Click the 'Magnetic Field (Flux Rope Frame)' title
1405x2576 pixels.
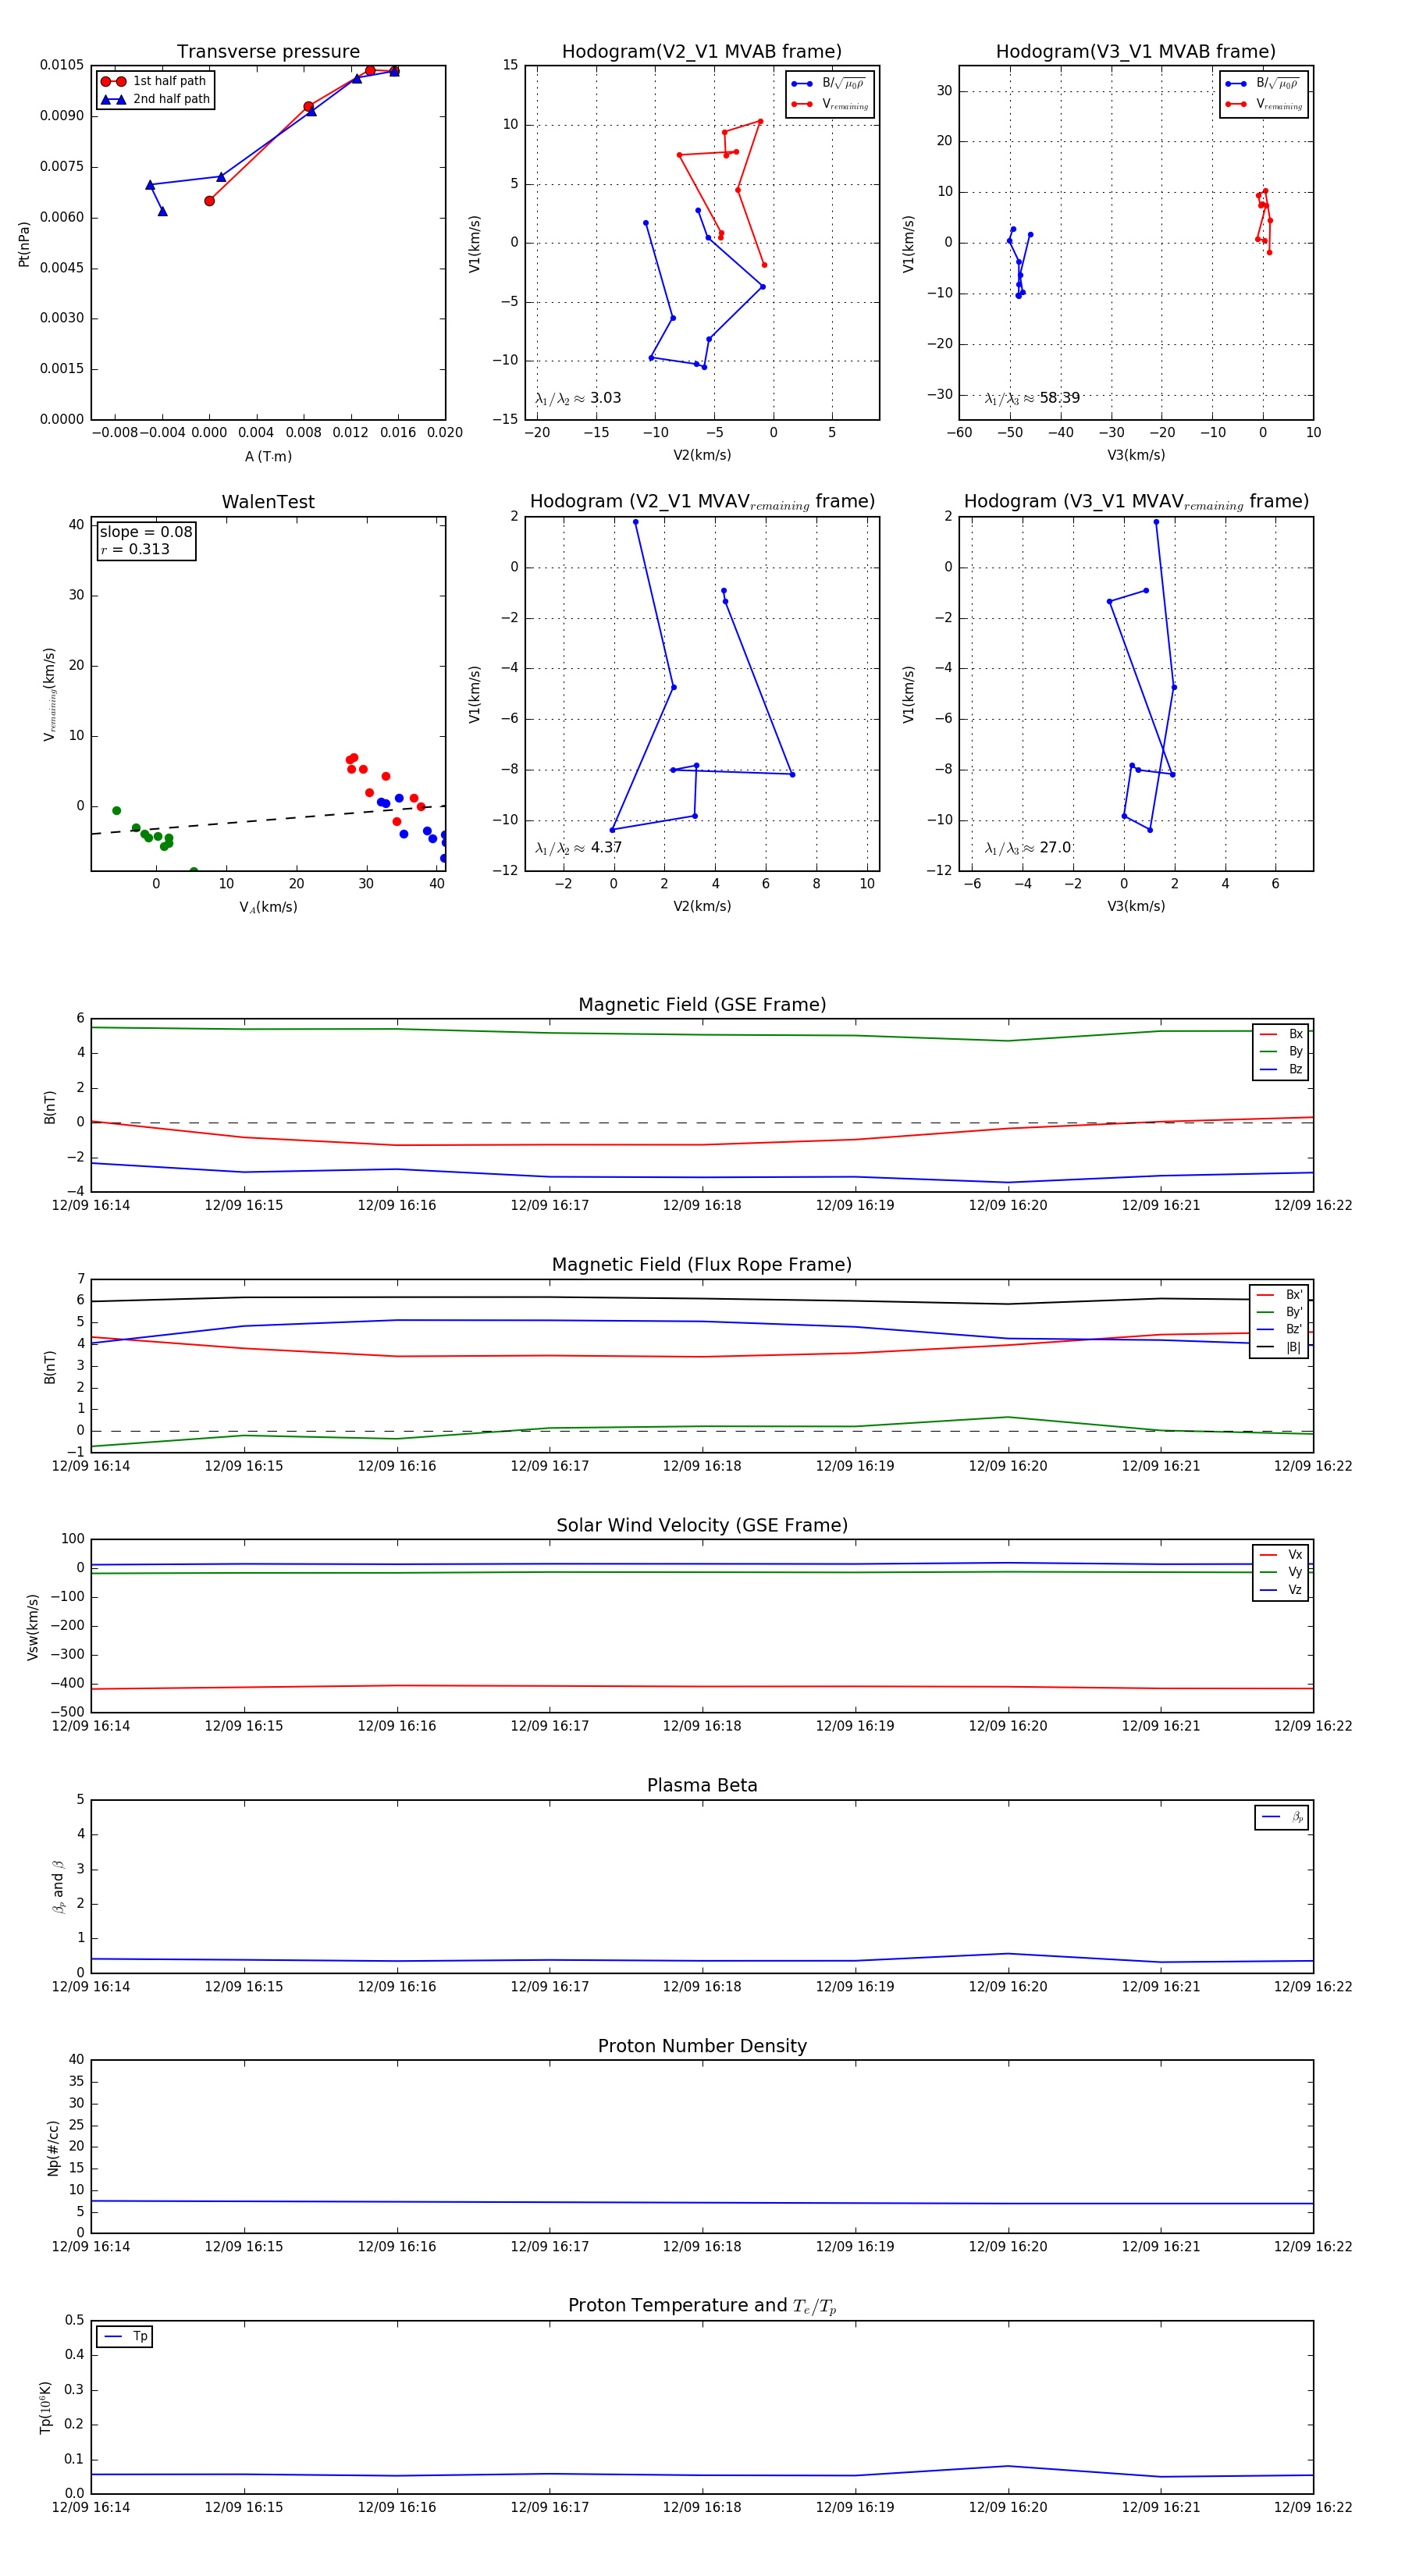(x=702, y=1265)
